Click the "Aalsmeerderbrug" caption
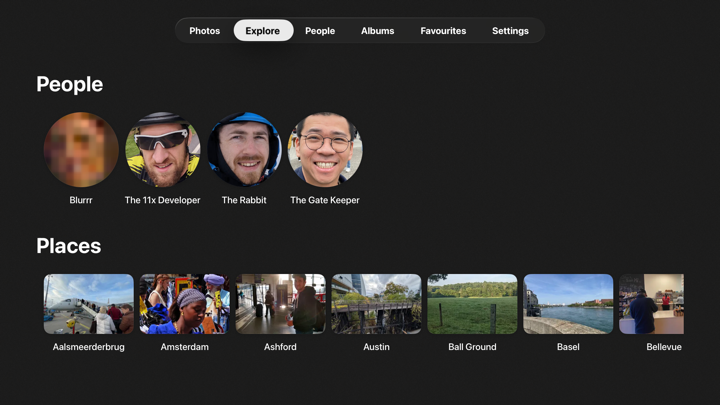720x405 pixels. click(x=89, y=347)
